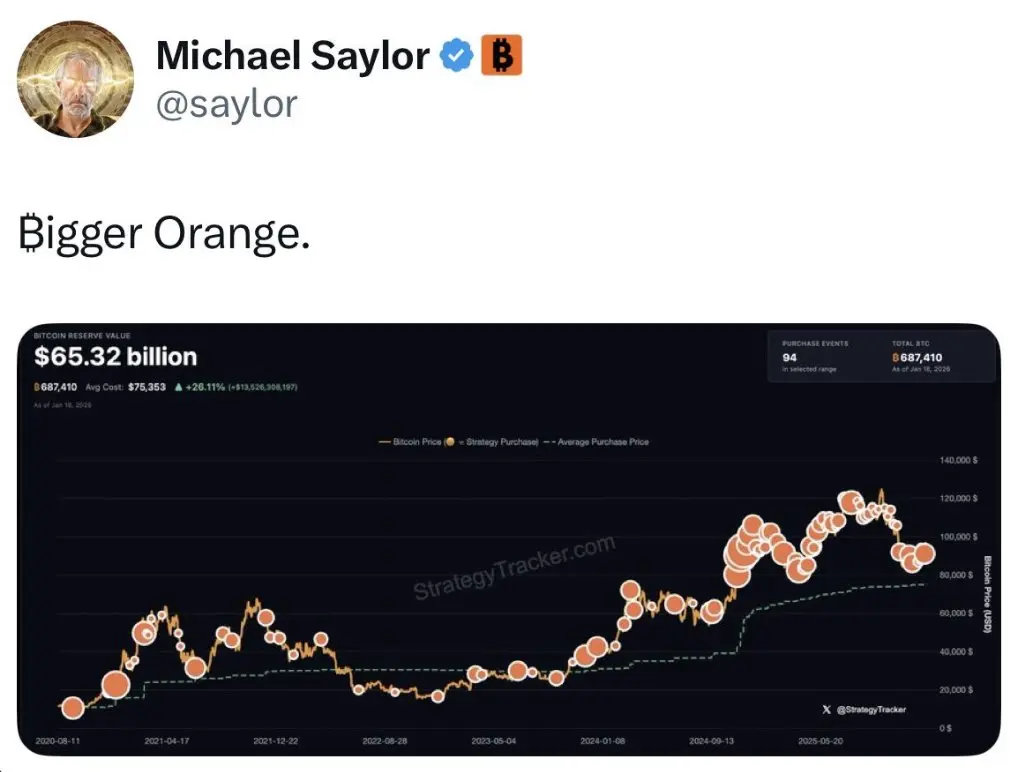Screen dimensions: 1016x772
Task: Click the orange Bitcoin badge icon
Action: pyautogui.click(x=501, y=56)
